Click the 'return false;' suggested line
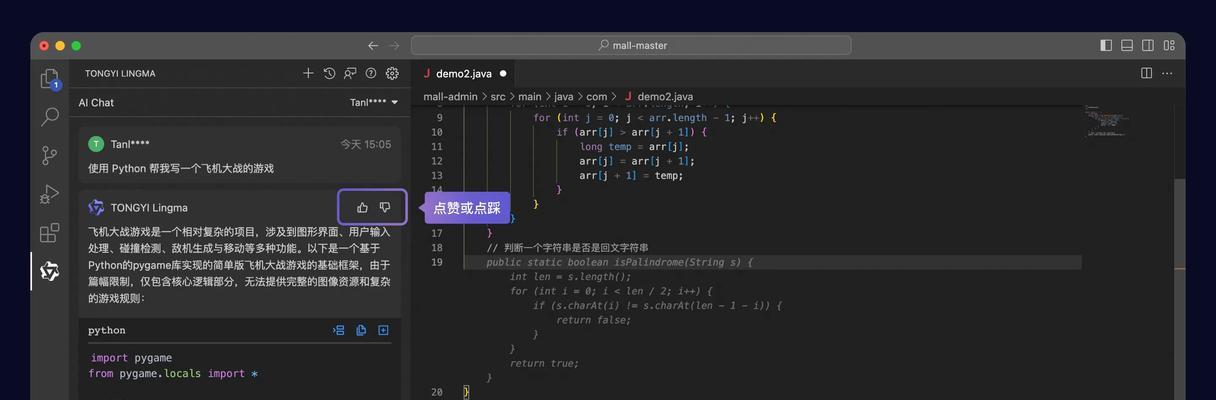The image size is (1216, 400). pyautogui.click(x=594, y=320)
